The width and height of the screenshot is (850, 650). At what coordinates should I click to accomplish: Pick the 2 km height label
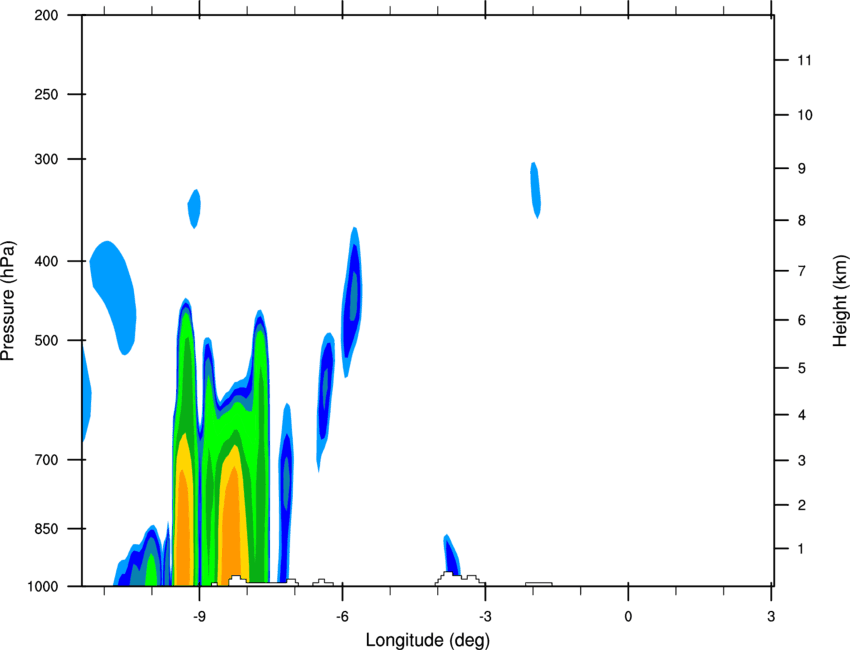[x=802, y=505]
